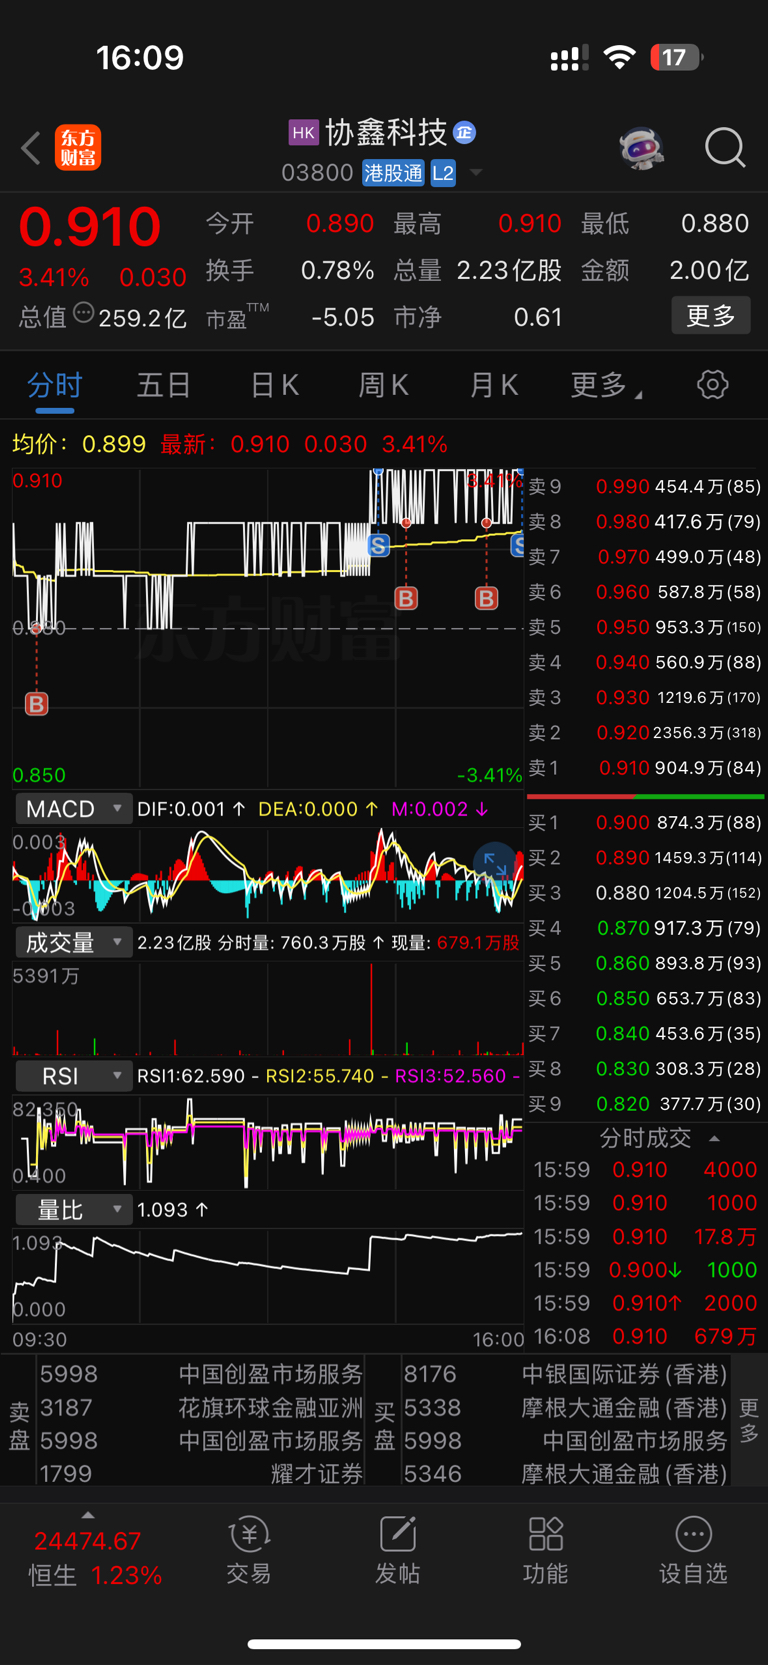Tap the 买6 0.850 order row
The height and width of the screenshot is (1665, 769).
(645, 998)
